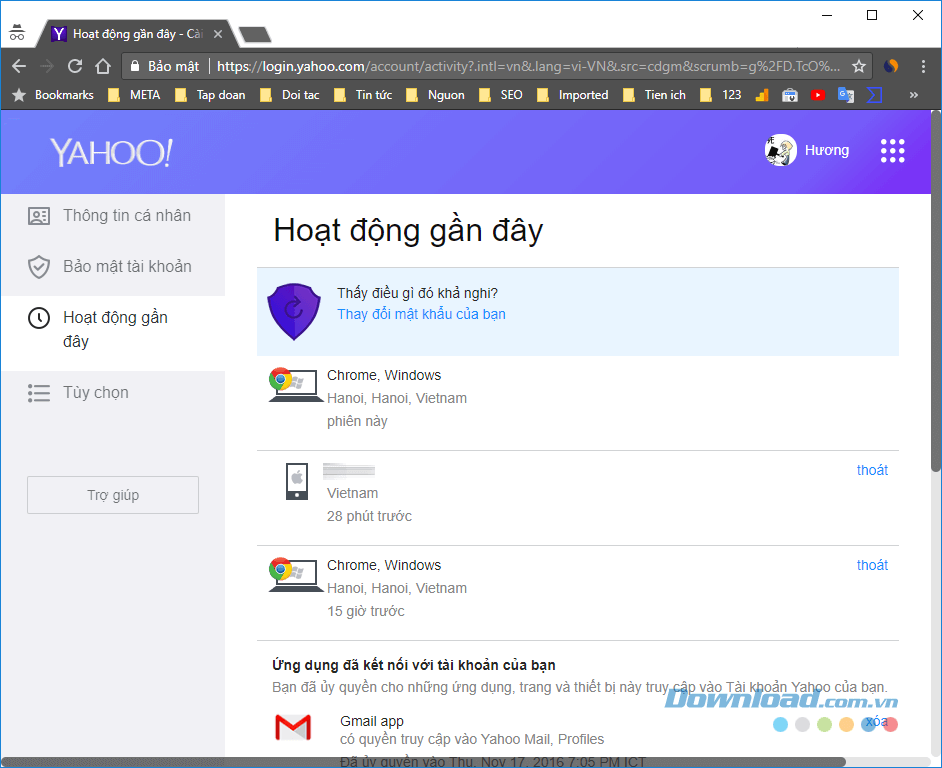Viewport: 942px width, 768px height.
Task: Open the YouTube bookmark icon
Action: pyautogui.click(x=818, y=94)
